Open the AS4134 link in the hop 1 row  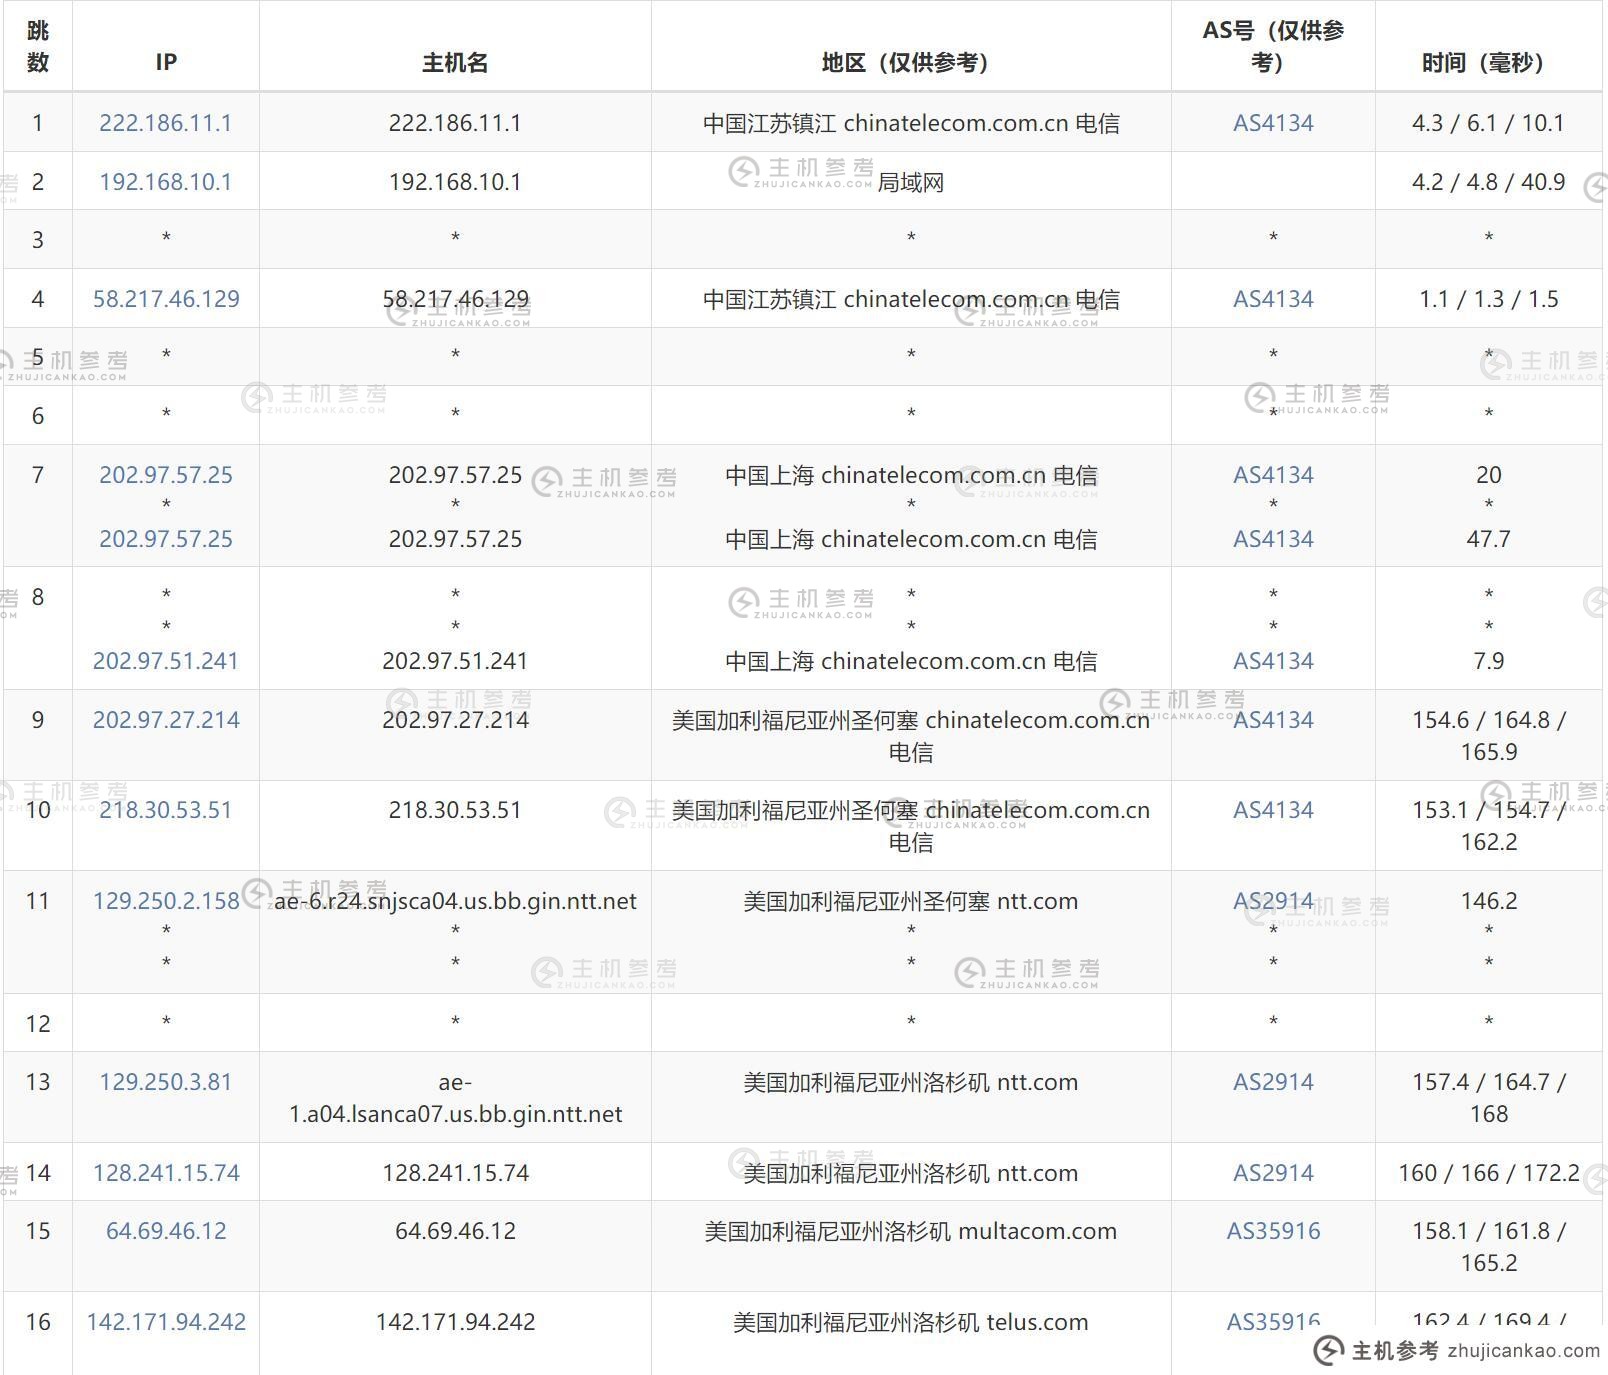[1273, 123]
